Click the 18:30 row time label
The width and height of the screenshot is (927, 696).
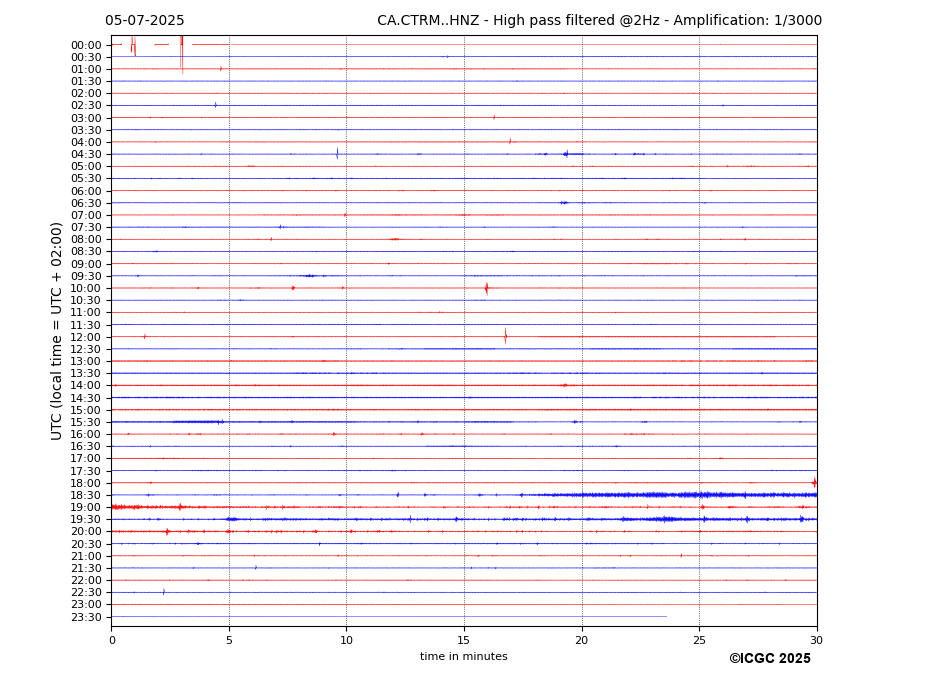pyautogui.click(x=86, y=495)
